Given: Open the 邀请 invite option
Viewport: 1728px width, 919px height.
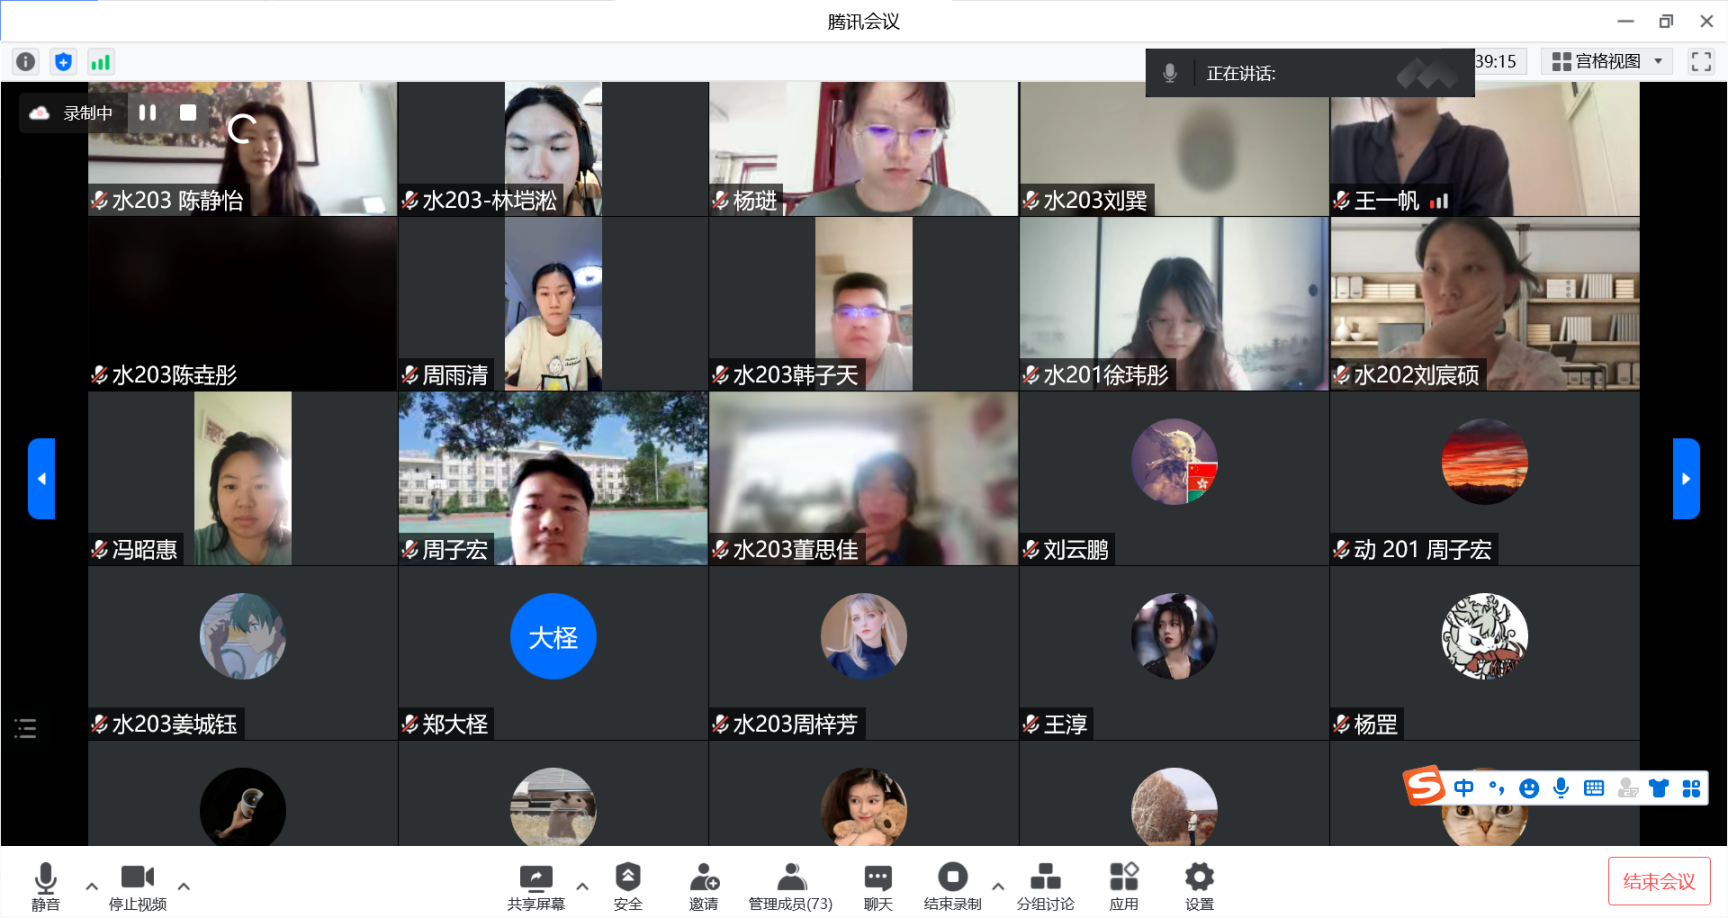Looking at the screenshot, I should (703, 885).
